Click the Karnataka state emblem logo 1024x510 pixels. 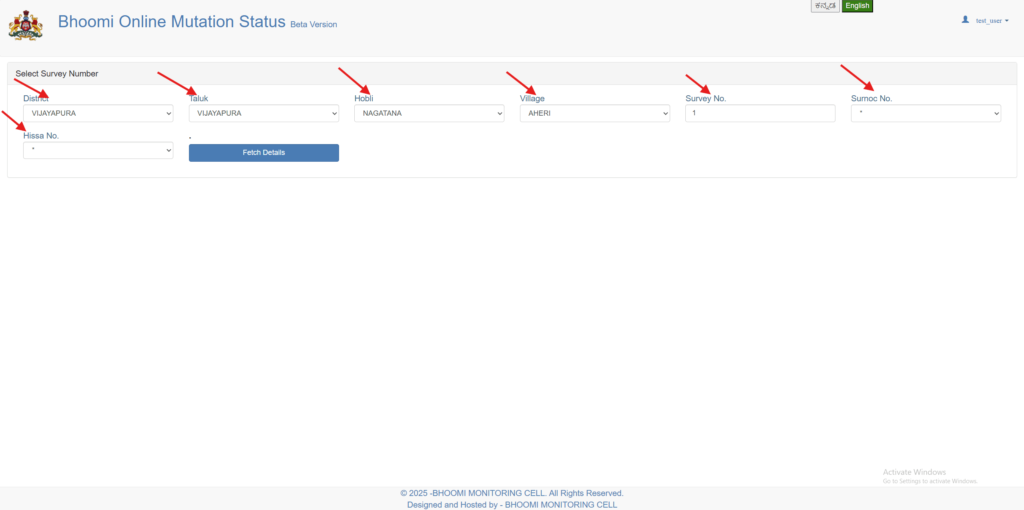click(26, 25)
